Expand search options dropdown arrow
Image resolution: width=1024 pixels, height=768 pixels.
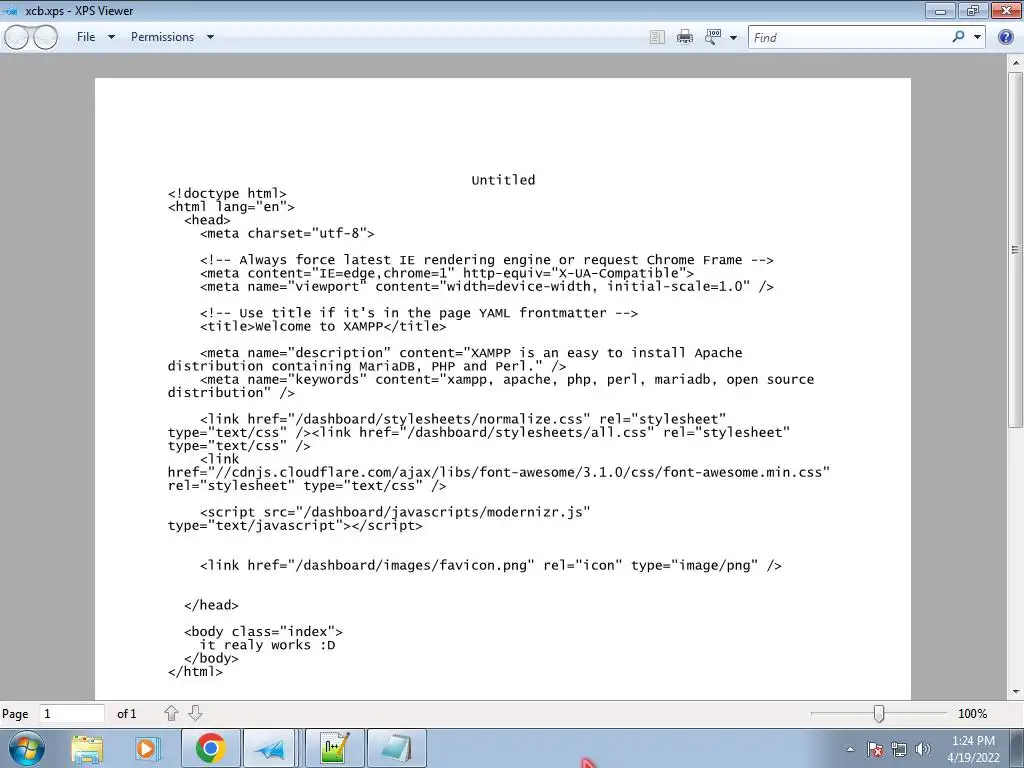[978, 37]
